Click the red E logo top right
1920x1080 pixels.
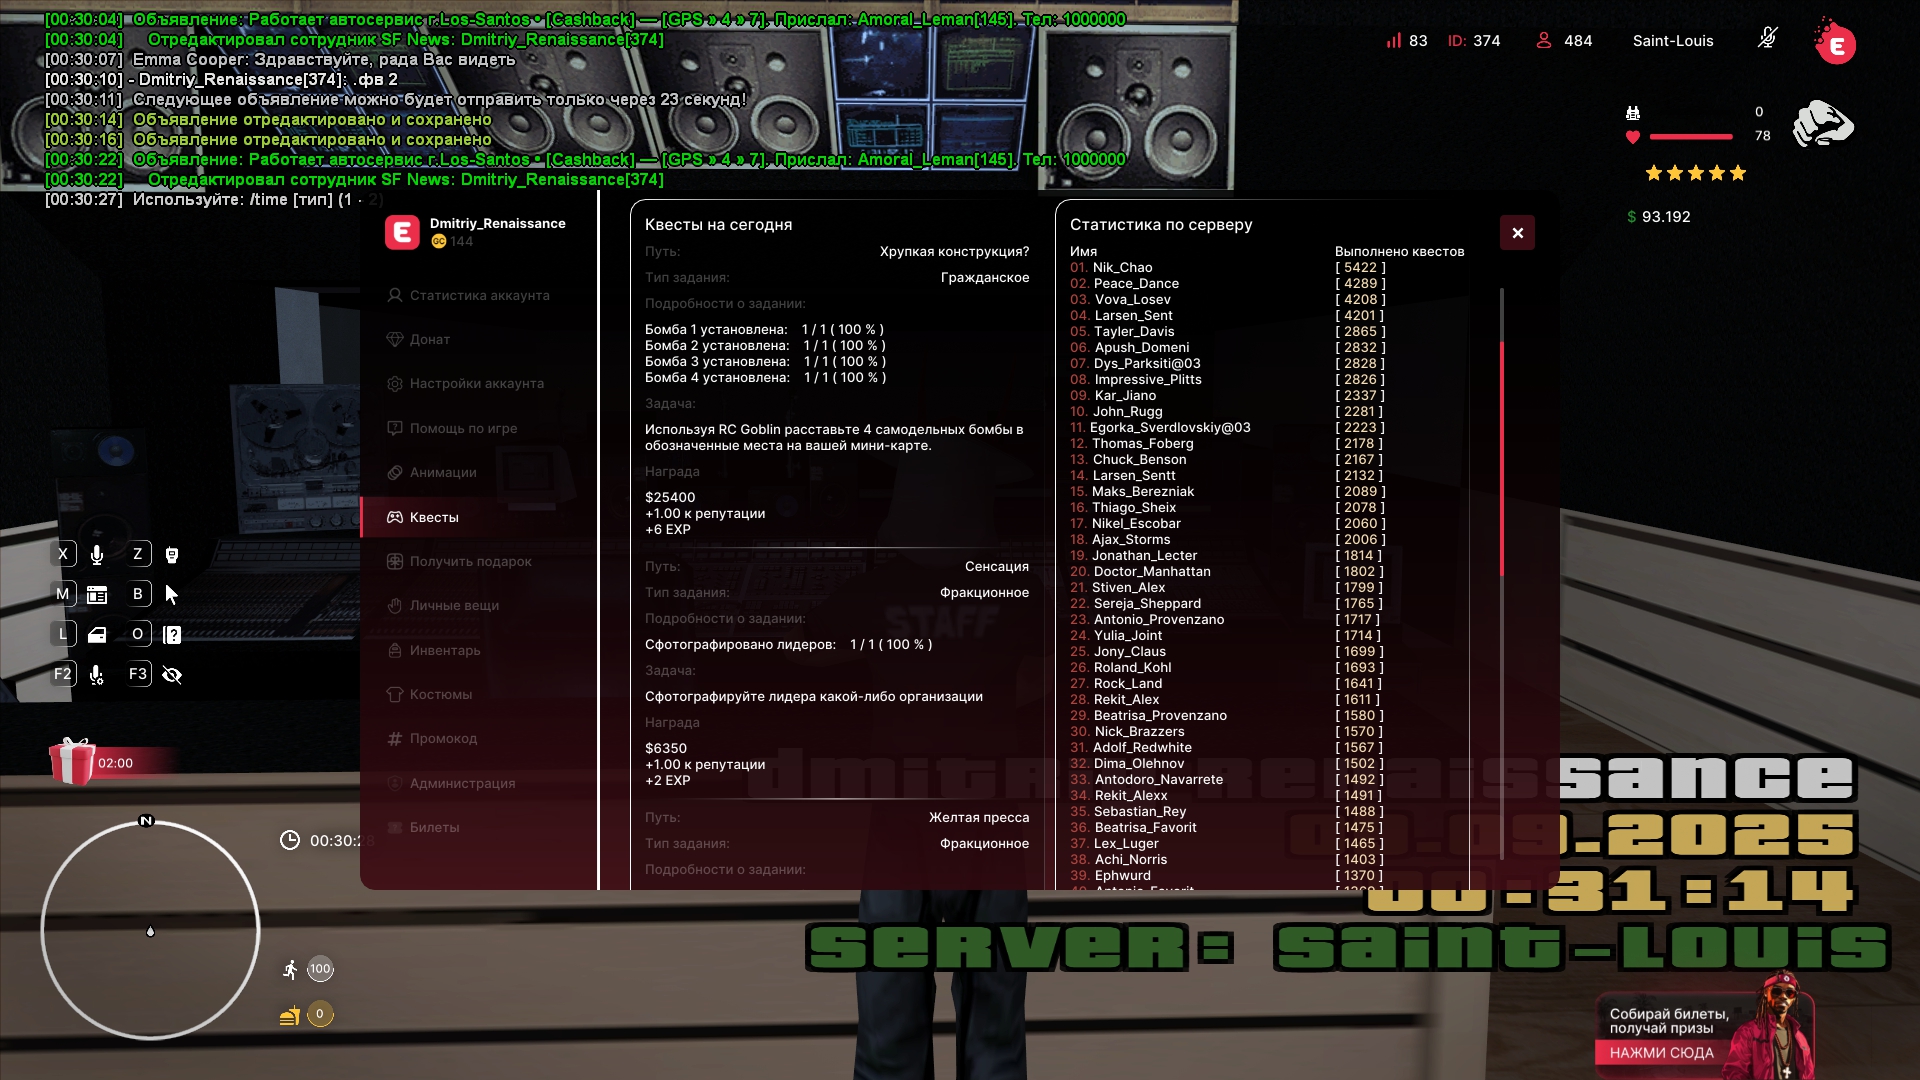[1836, 44]
